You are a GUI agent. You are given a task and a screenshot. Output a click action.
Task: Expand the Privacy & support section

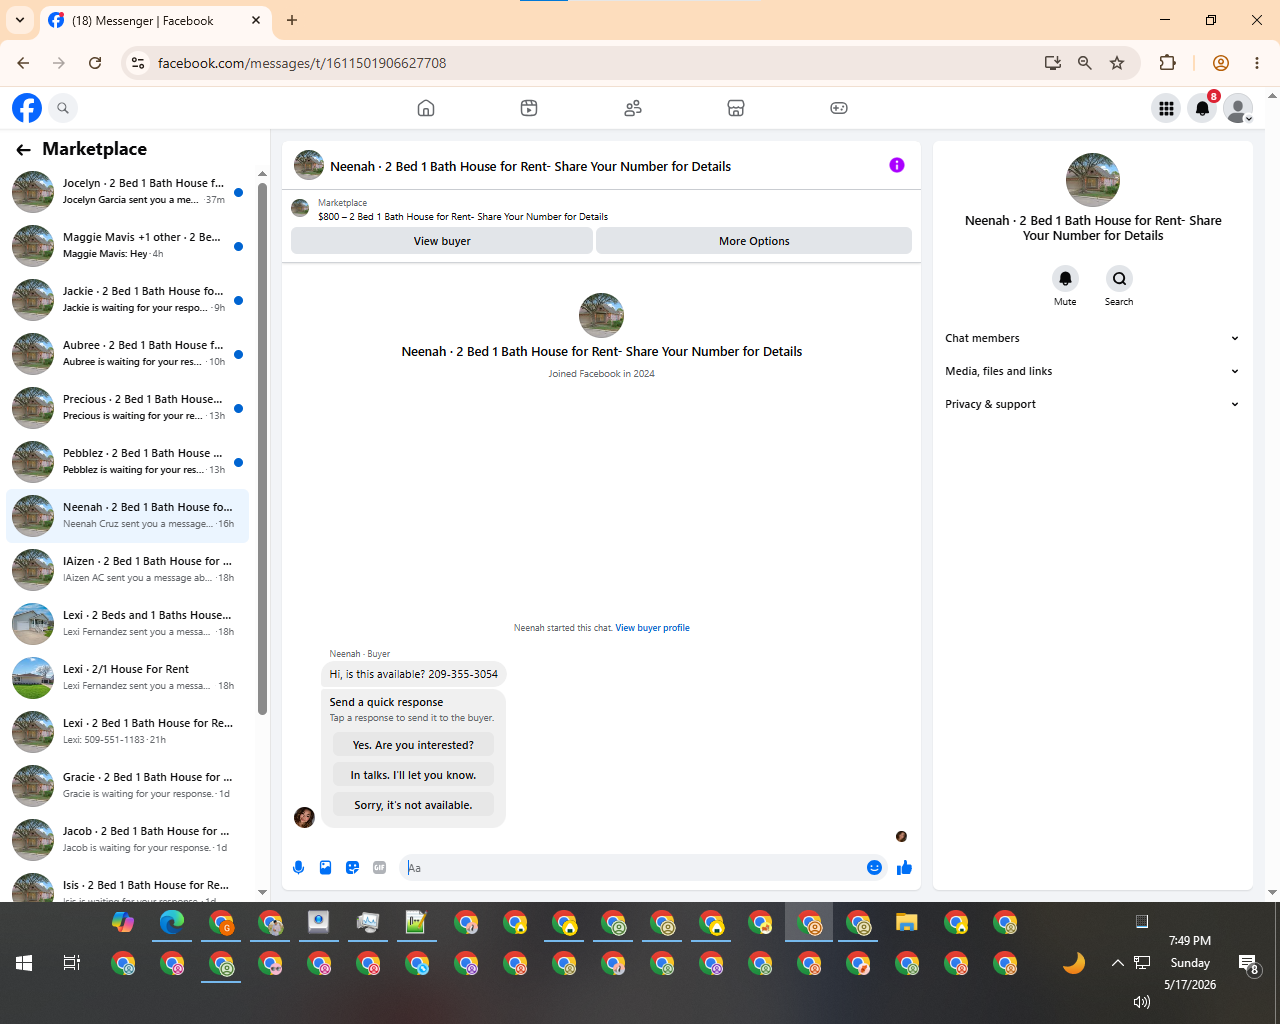point(1092,404)
